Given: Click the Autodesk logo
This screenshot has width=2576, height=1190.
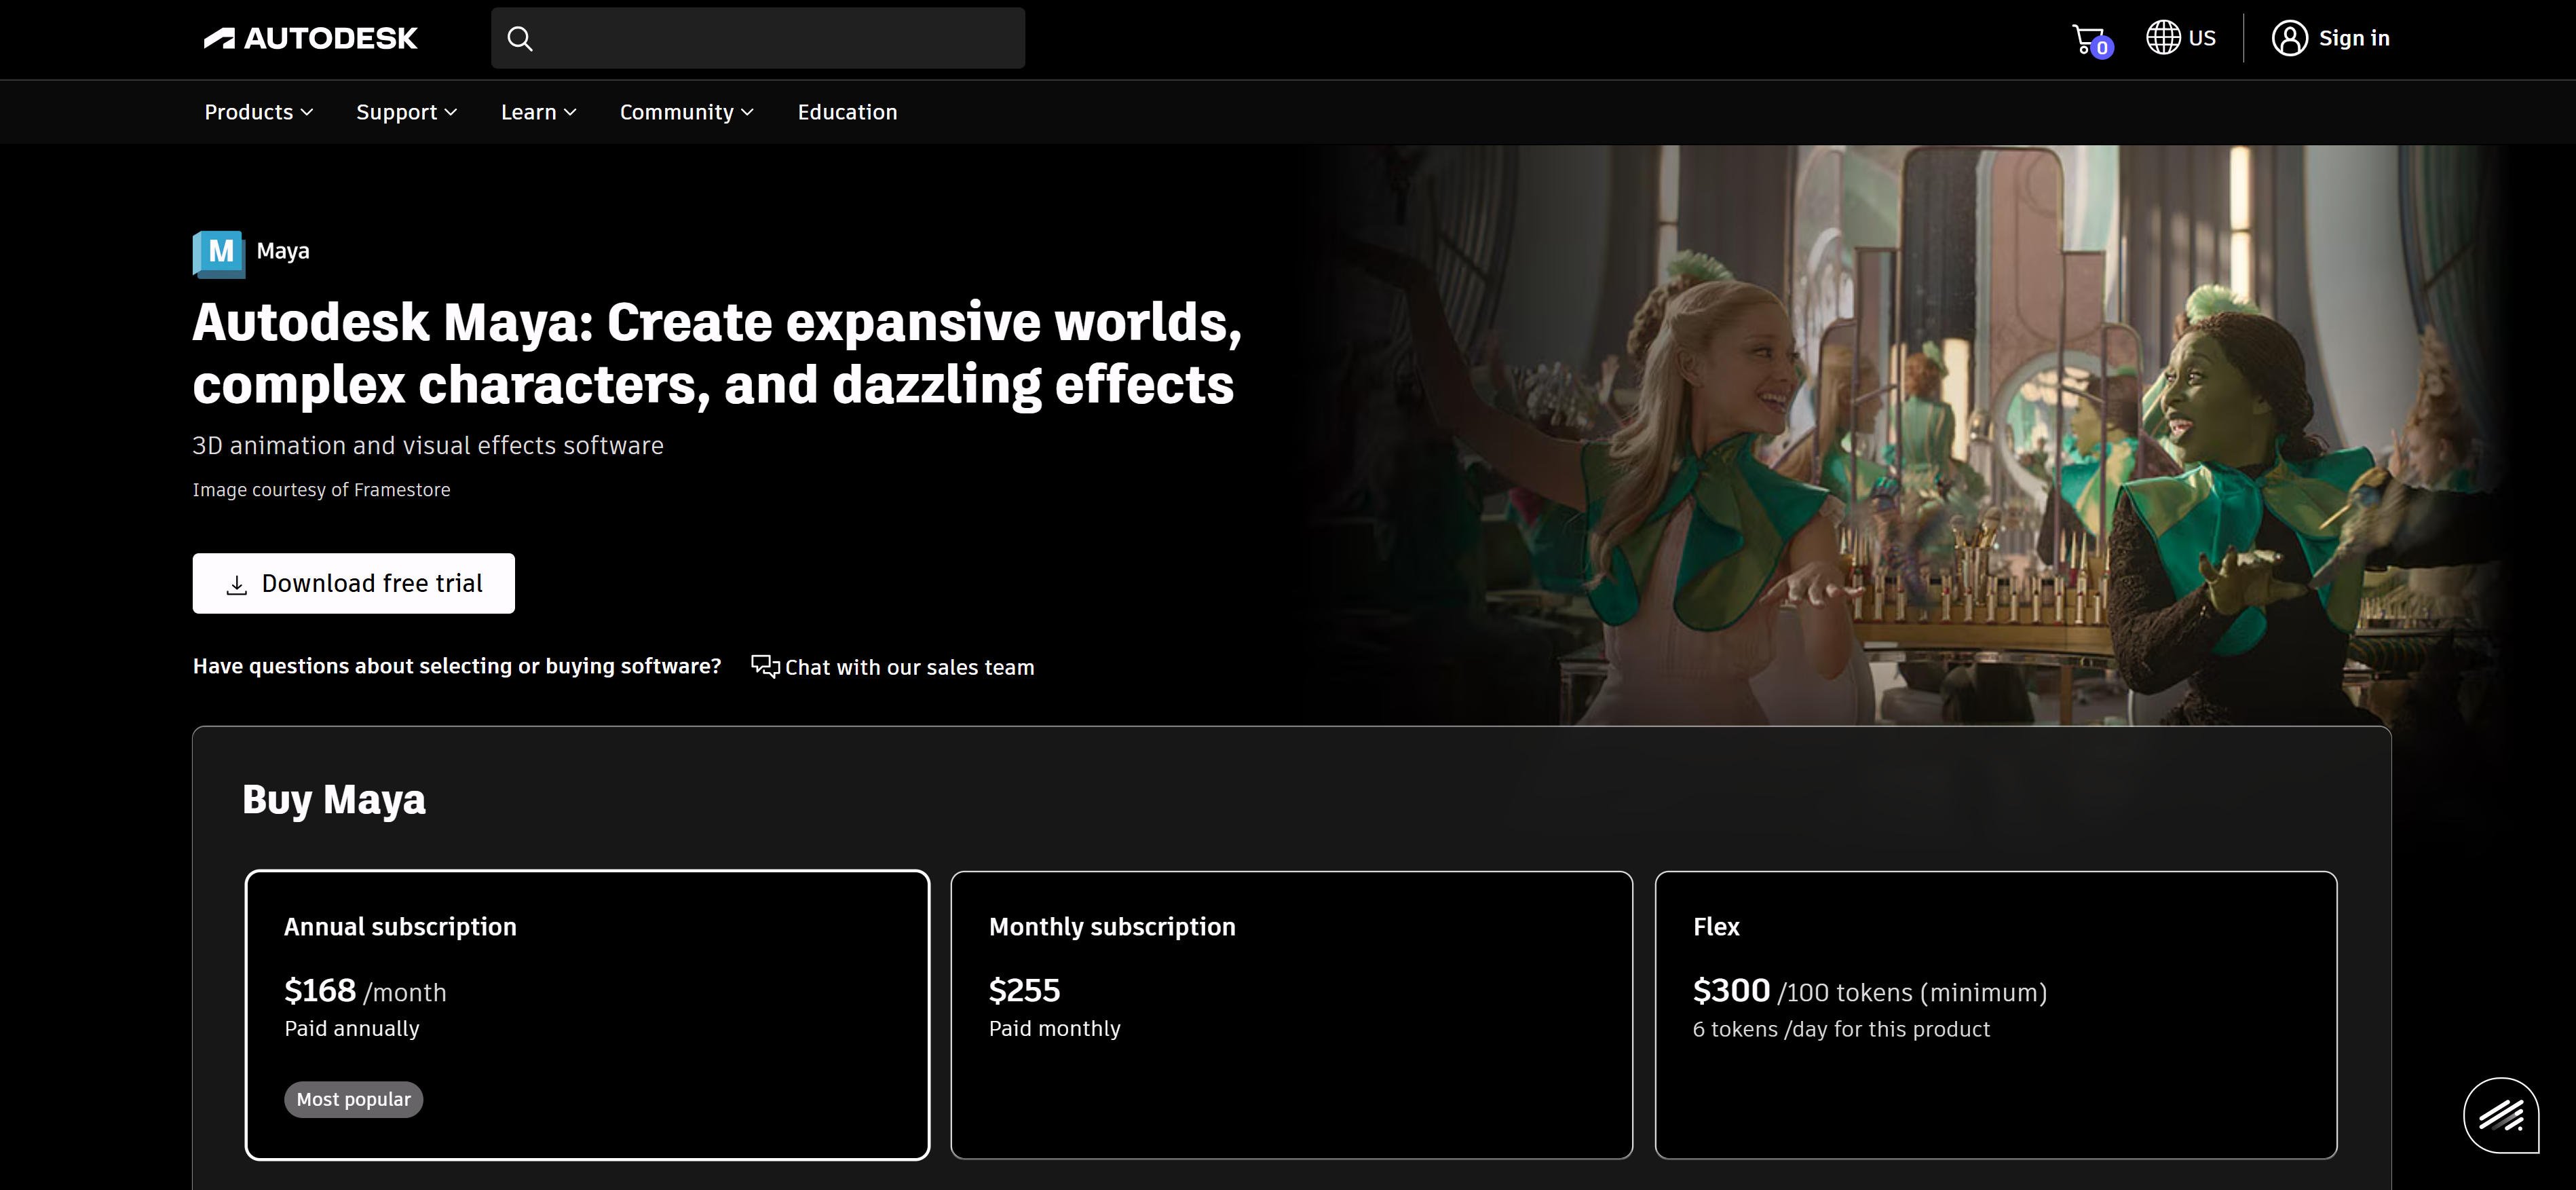Looking at the screenshot, I should pyautogui.click(x=310, y=38).
